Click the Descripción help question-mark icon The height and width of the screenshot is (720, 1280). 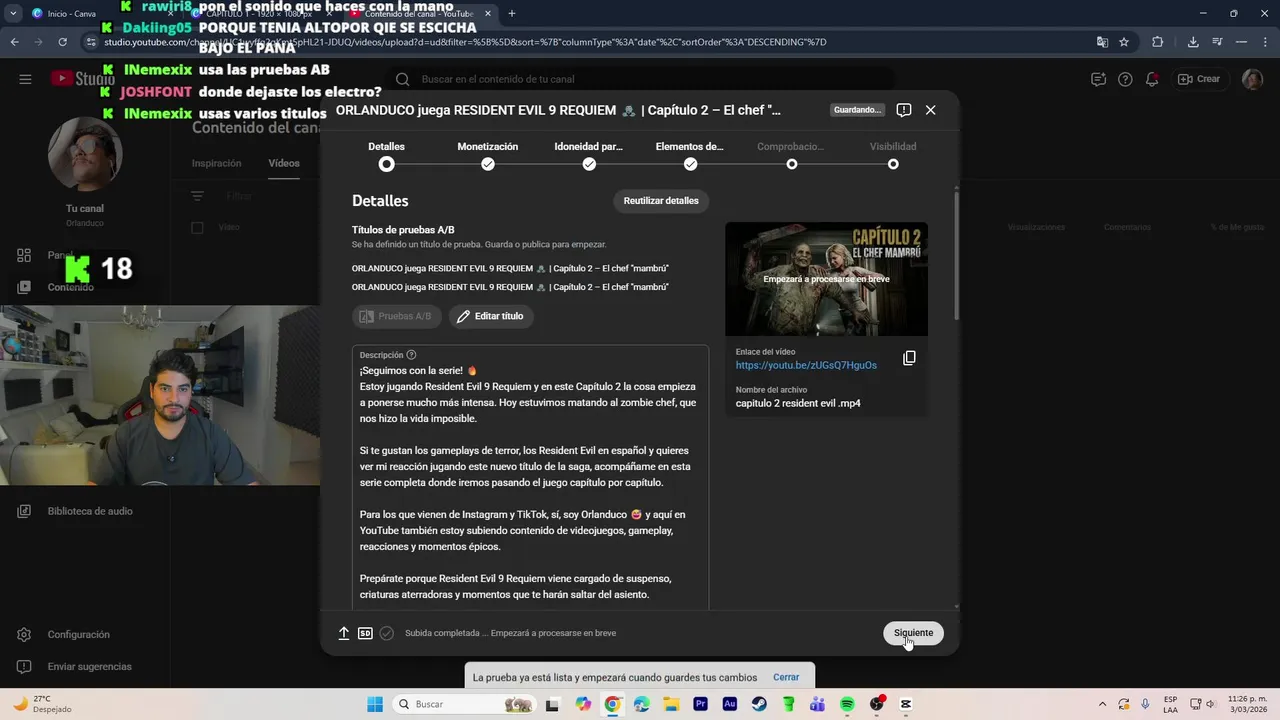411,355
